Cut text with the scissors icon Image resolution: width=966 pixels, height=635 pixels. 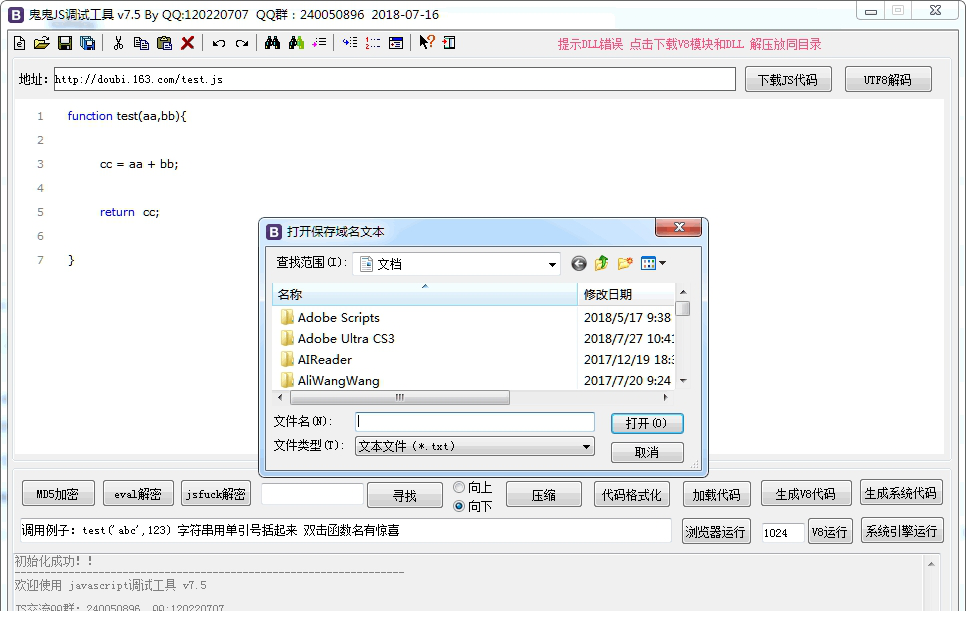(x=120, y=42)
